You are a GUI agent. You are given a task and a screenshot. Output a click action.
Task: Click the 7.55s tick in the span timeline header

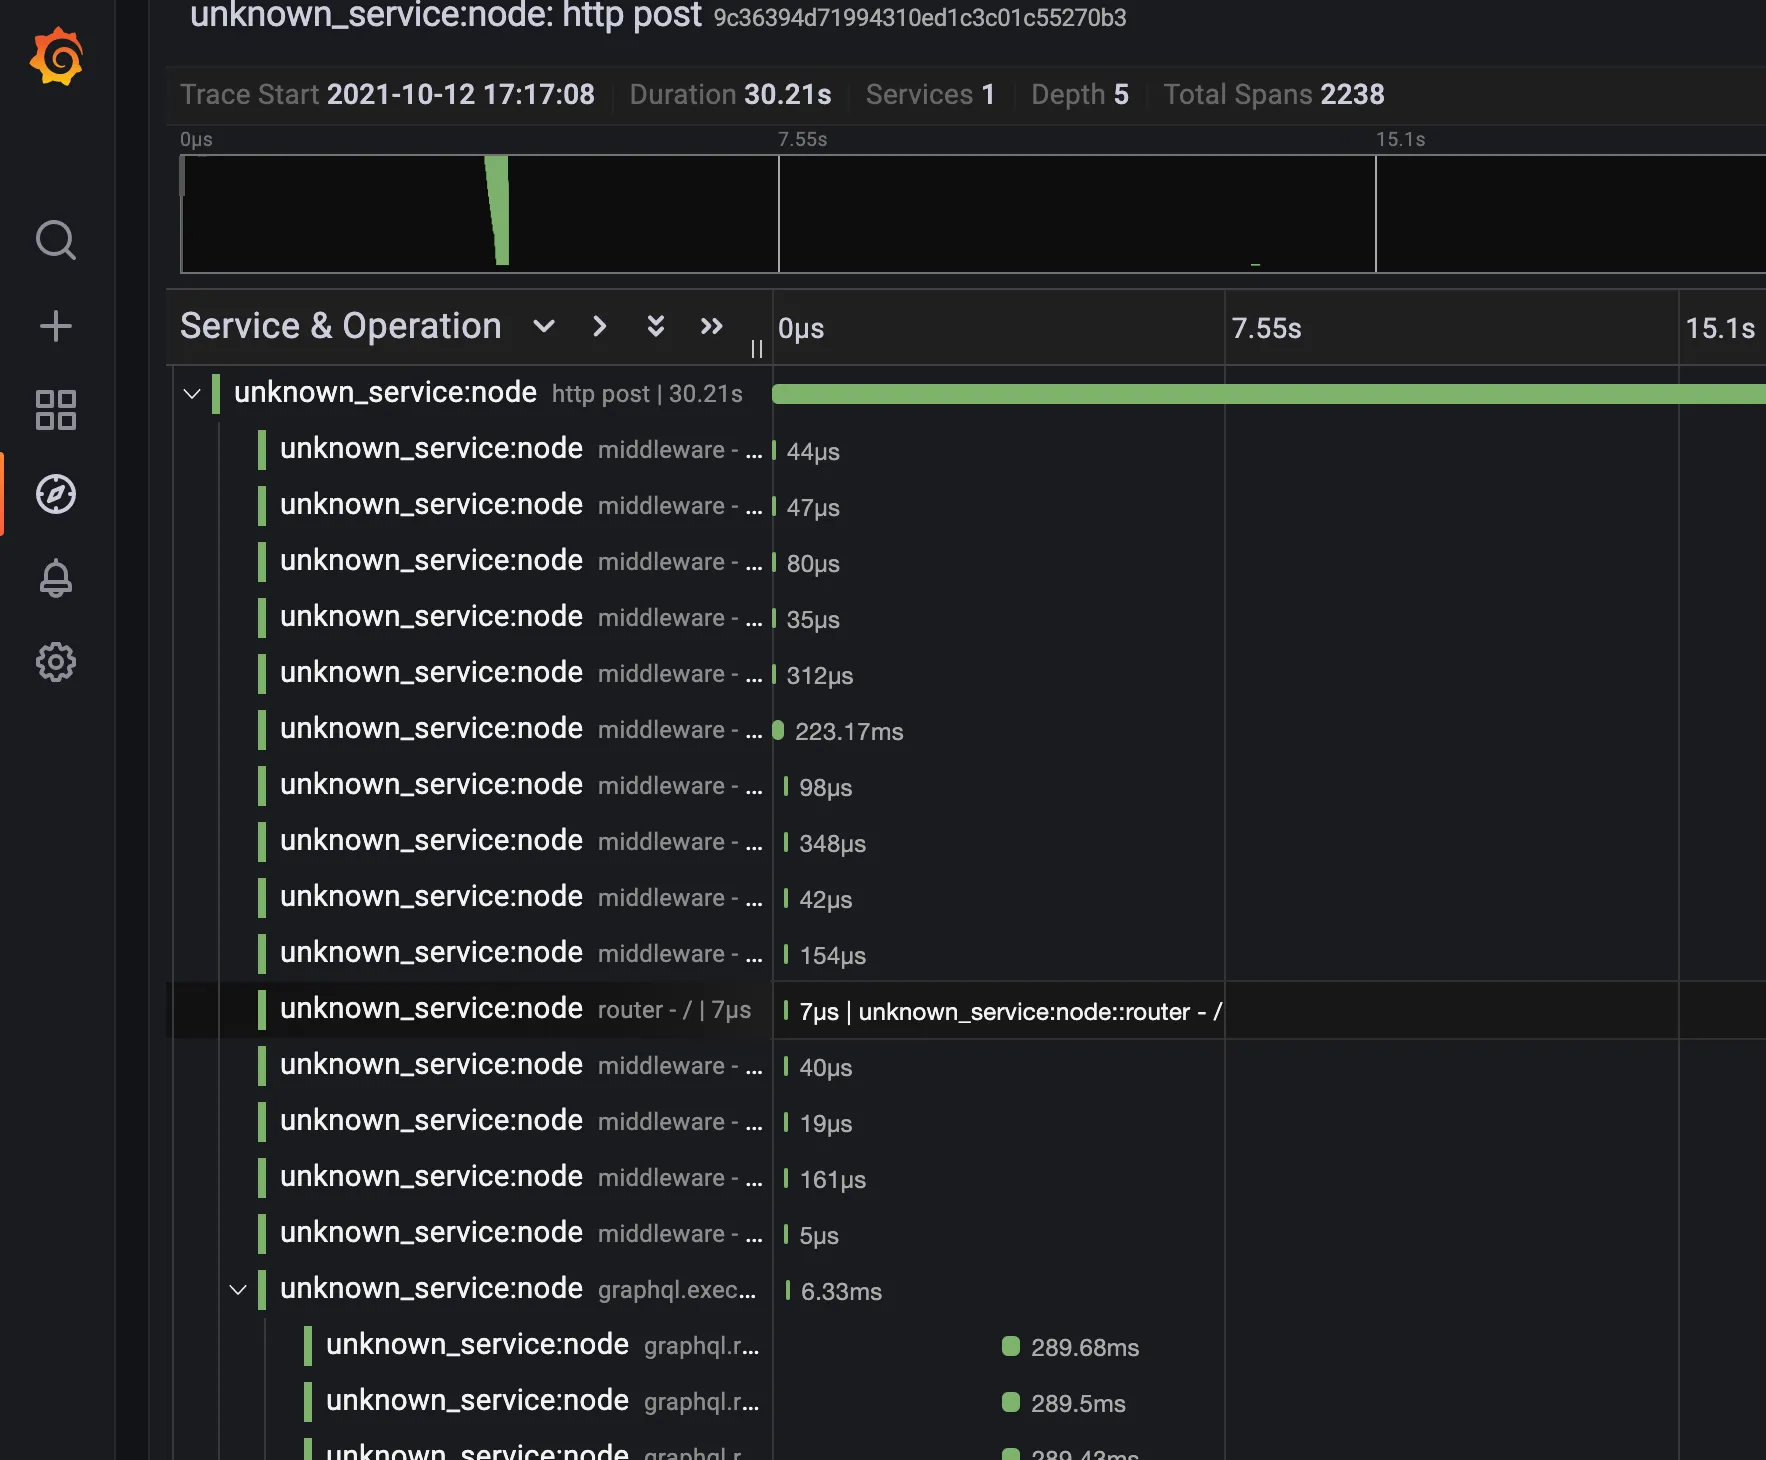[1266, 328]
